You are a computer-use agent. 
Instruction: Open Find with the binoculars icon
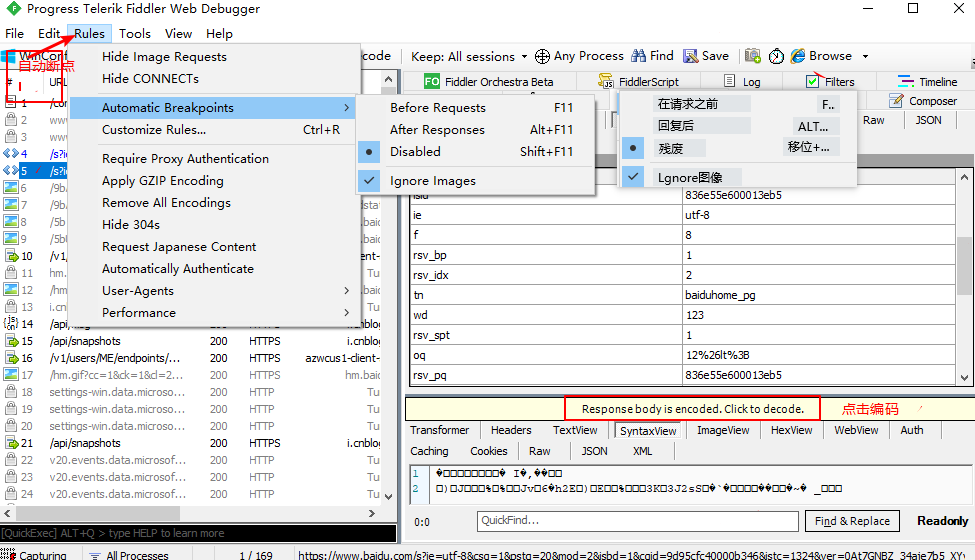pyautogui.click(x=638, y=56)
